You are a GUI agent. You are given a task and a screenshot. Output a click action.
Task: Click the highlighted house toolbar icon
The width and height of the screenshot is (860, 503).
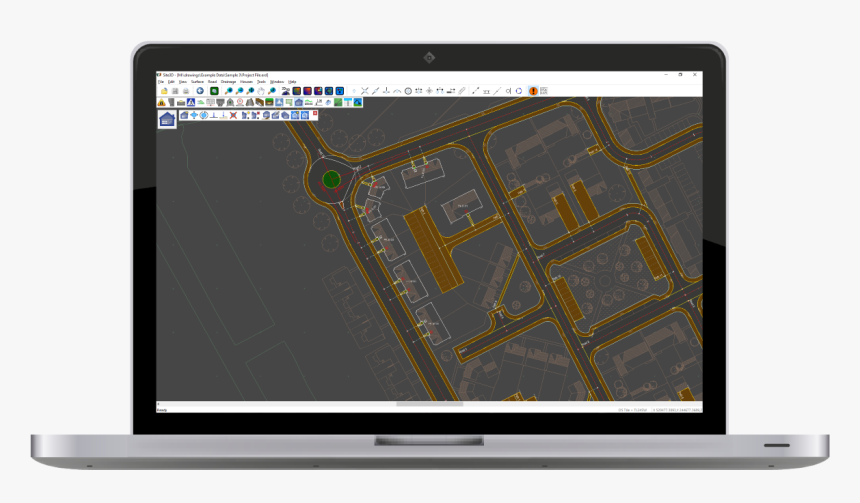click(298, 102)
